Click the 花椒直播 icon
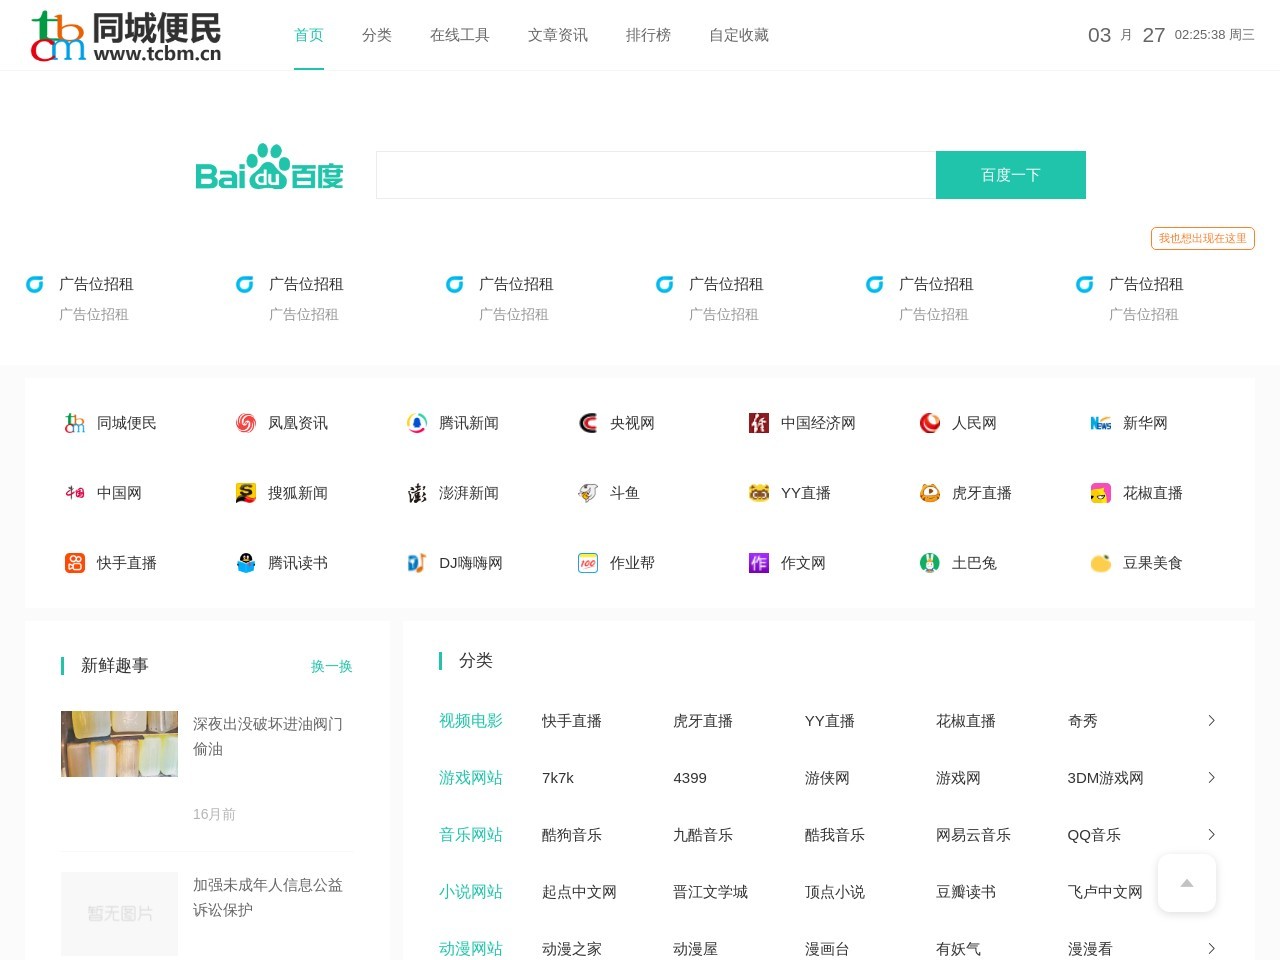1280x960 pixels. pyautogui.click(x=1100, y=492)
